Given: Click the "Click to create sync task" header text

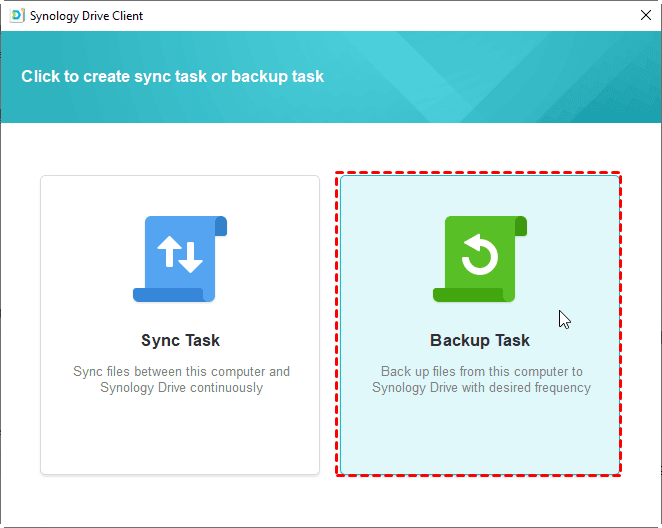Looking at the screenshot, I should point(173,76).
